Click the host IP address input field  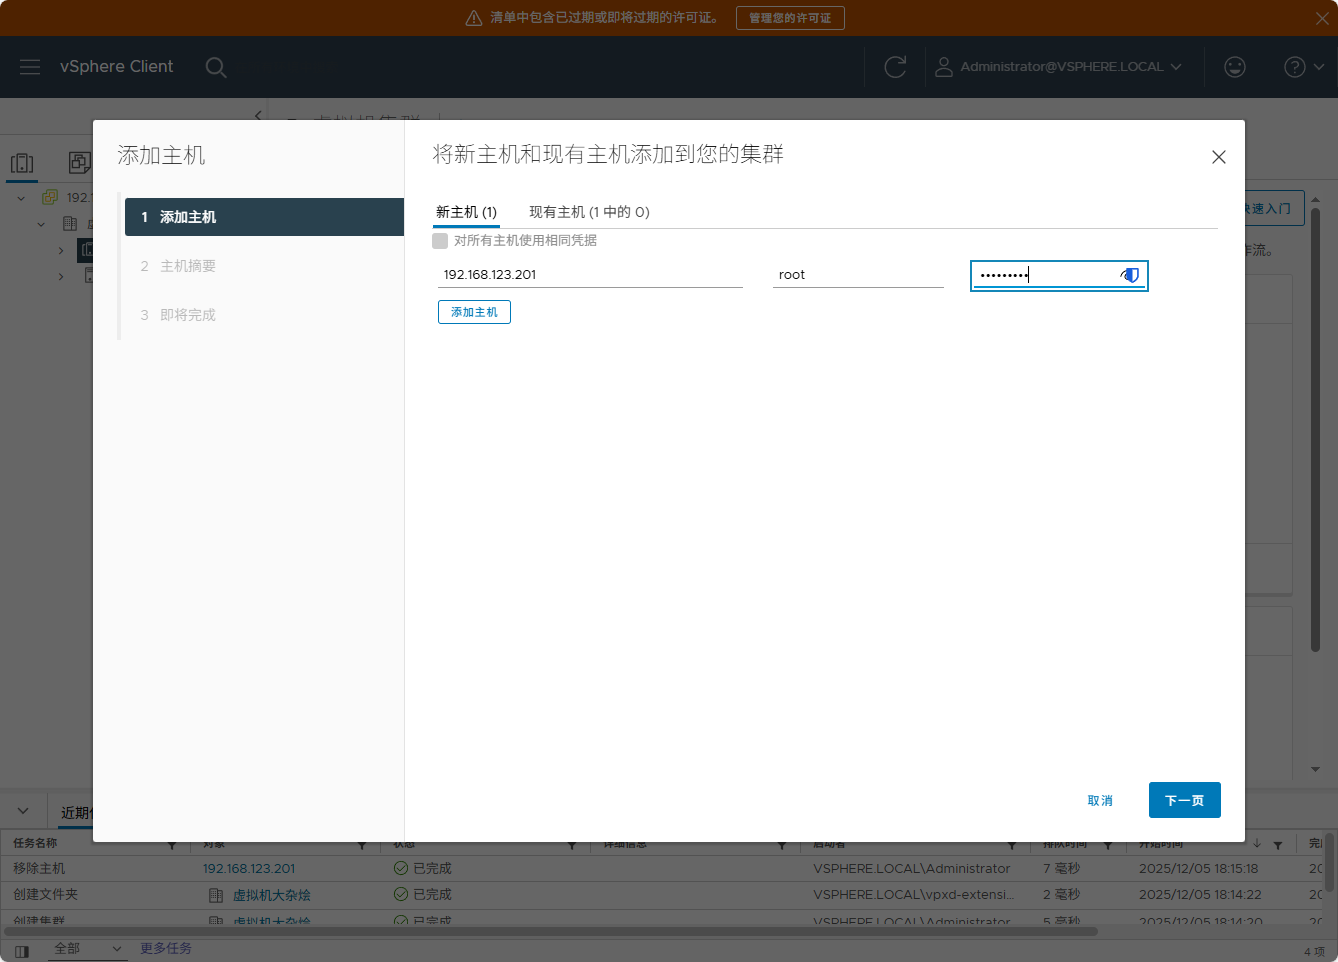590,275
